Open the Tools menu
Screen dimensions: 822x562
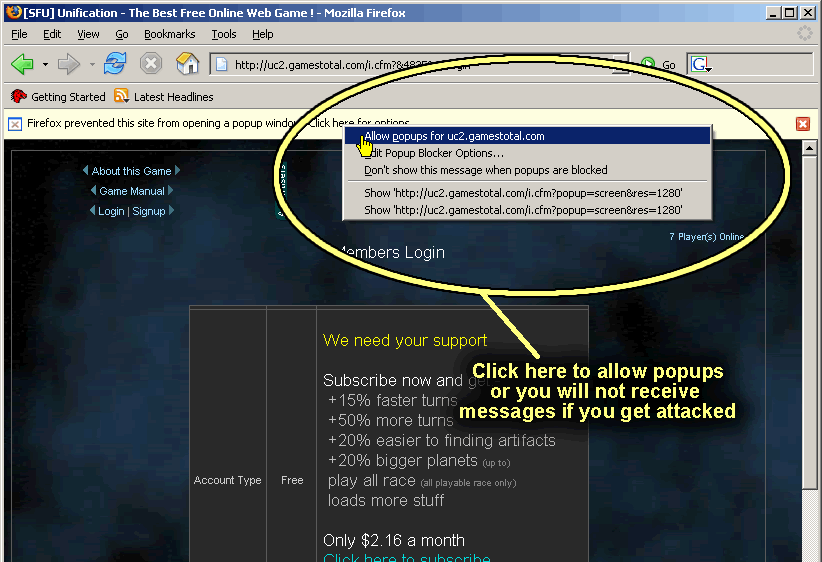coord(223,34)
